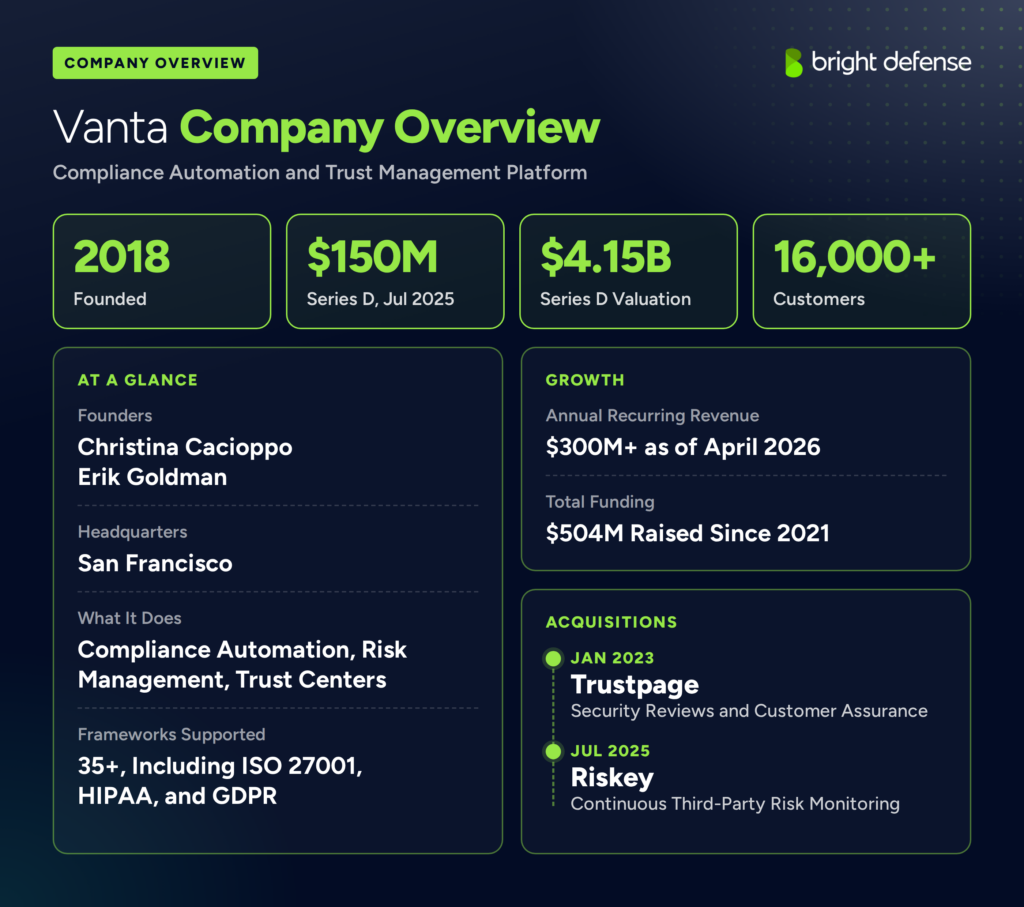Image resolution: width=1024 pixels, height=907 pixels.
Task: Select founder name 'Christina Cacioppo'
Action: 185,447
